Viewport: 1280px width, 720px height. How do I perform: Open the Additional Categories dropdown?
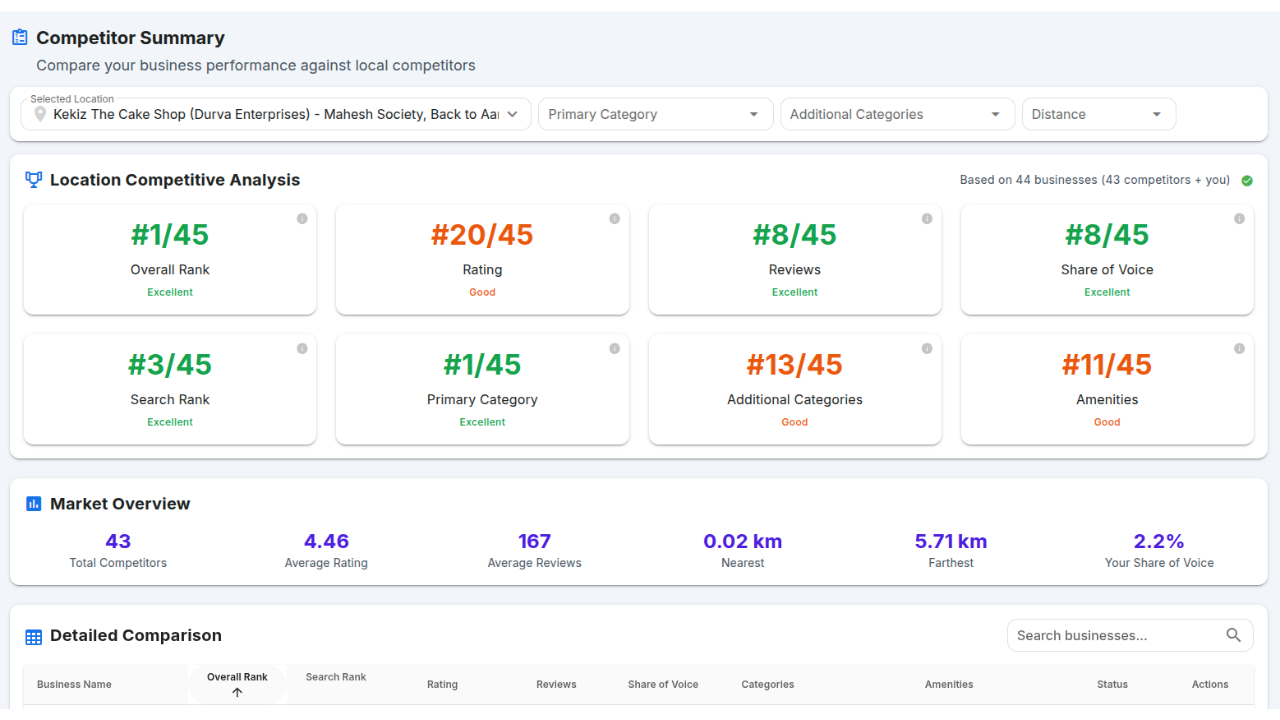pyautogui.click(x=897, y=114)
